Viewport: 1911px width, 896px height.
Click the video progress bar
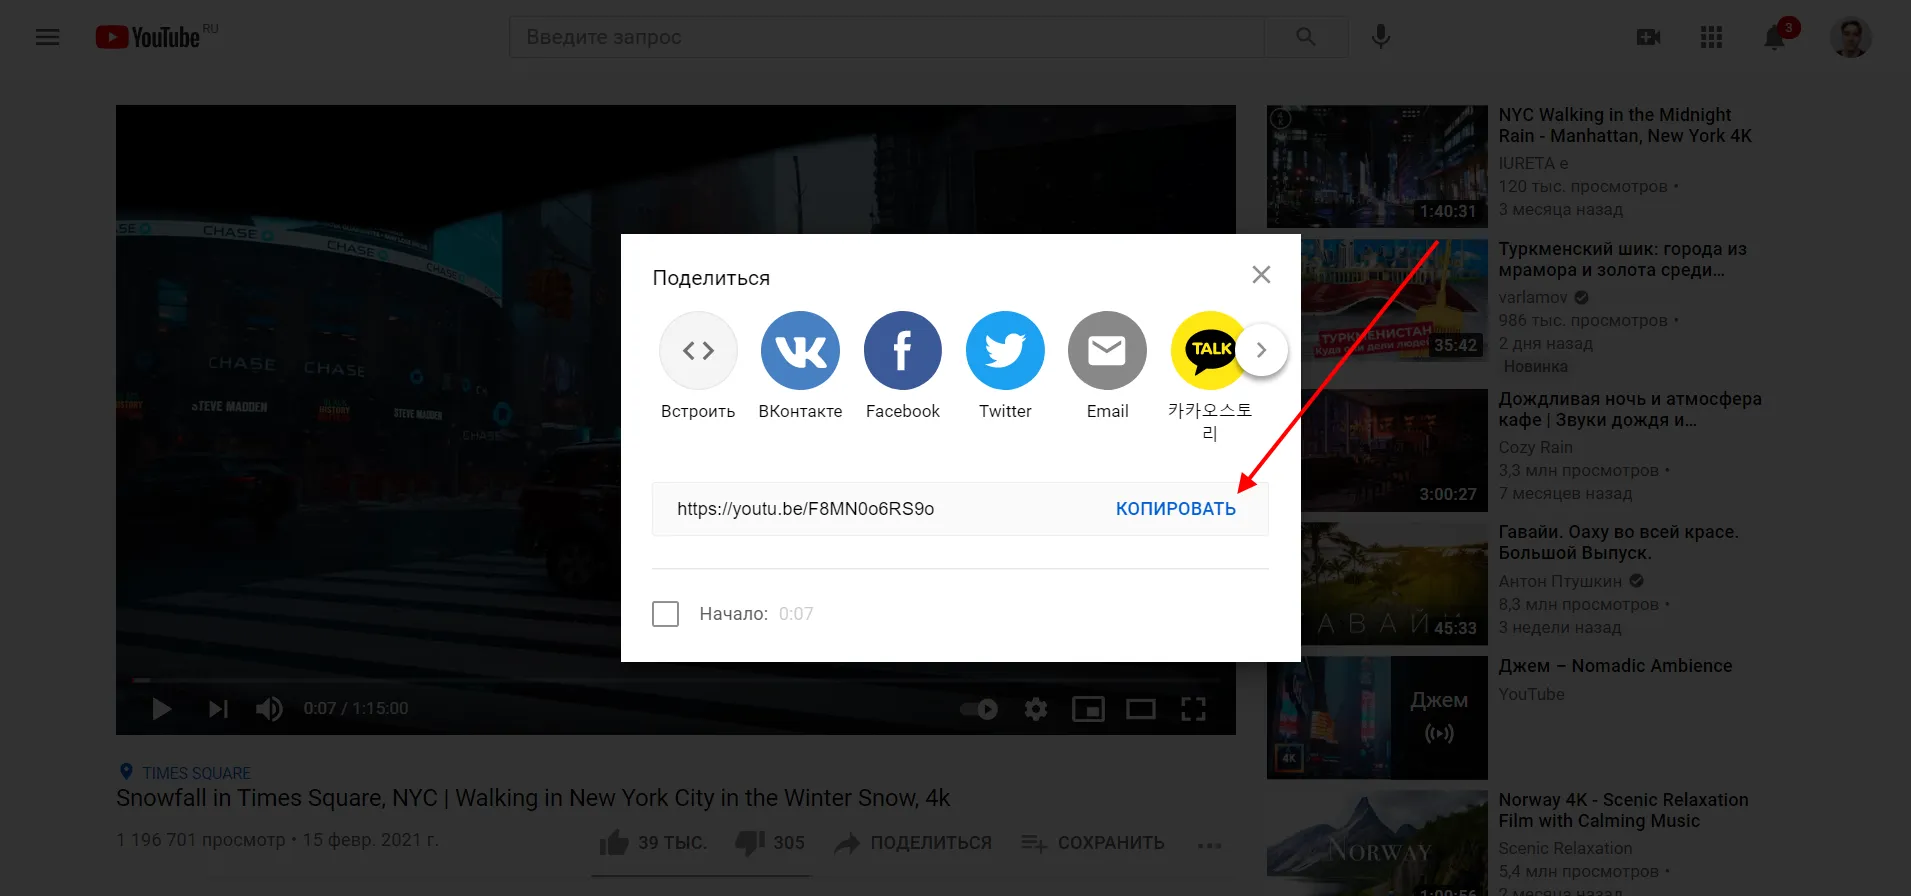(676, 680)
